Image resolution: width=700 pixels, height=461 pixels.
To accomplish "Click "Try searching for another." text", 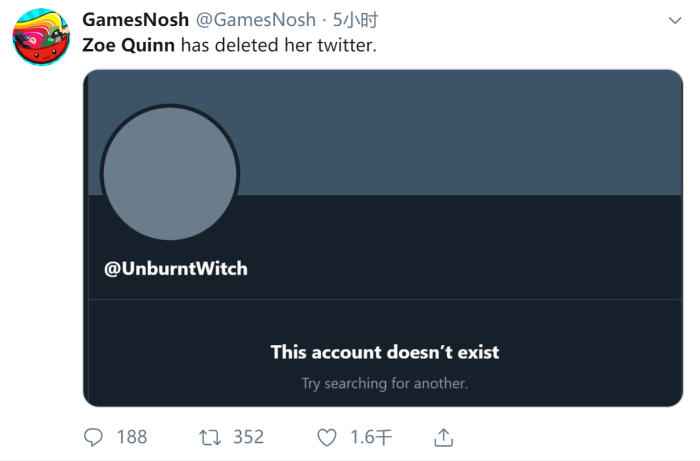I will click(x=384, y=383).
